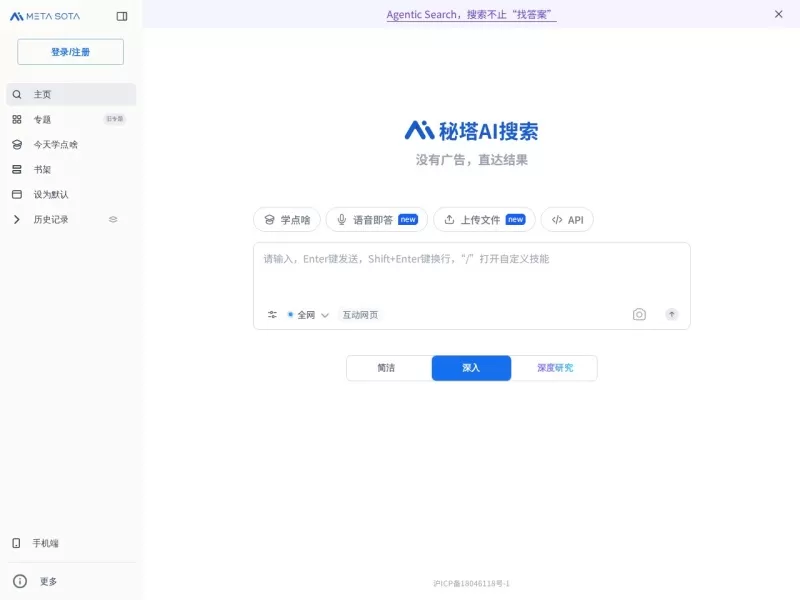
Task: Click the blue 深入 mode control
Action: pos(471,368)
